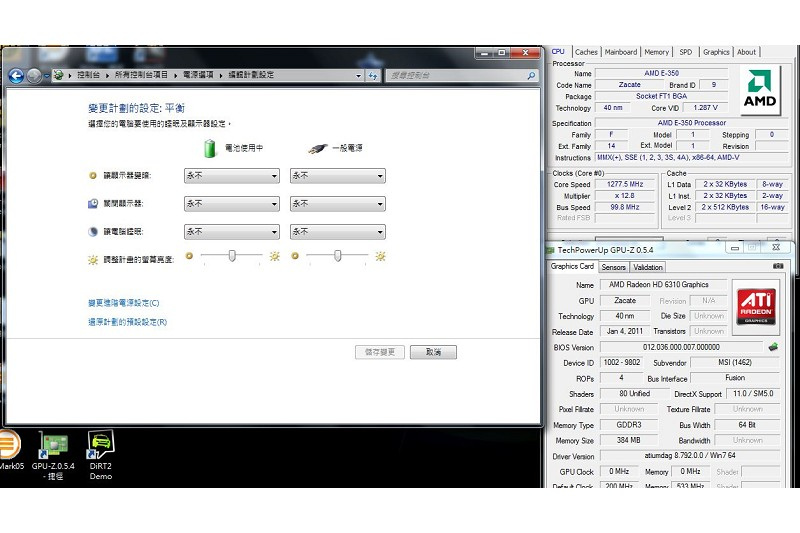Click the Driver Version atiumdag 8.792.0.0 value
This screenshot has width=800, height=533.
pyautogui.click(x=690, y=455)
